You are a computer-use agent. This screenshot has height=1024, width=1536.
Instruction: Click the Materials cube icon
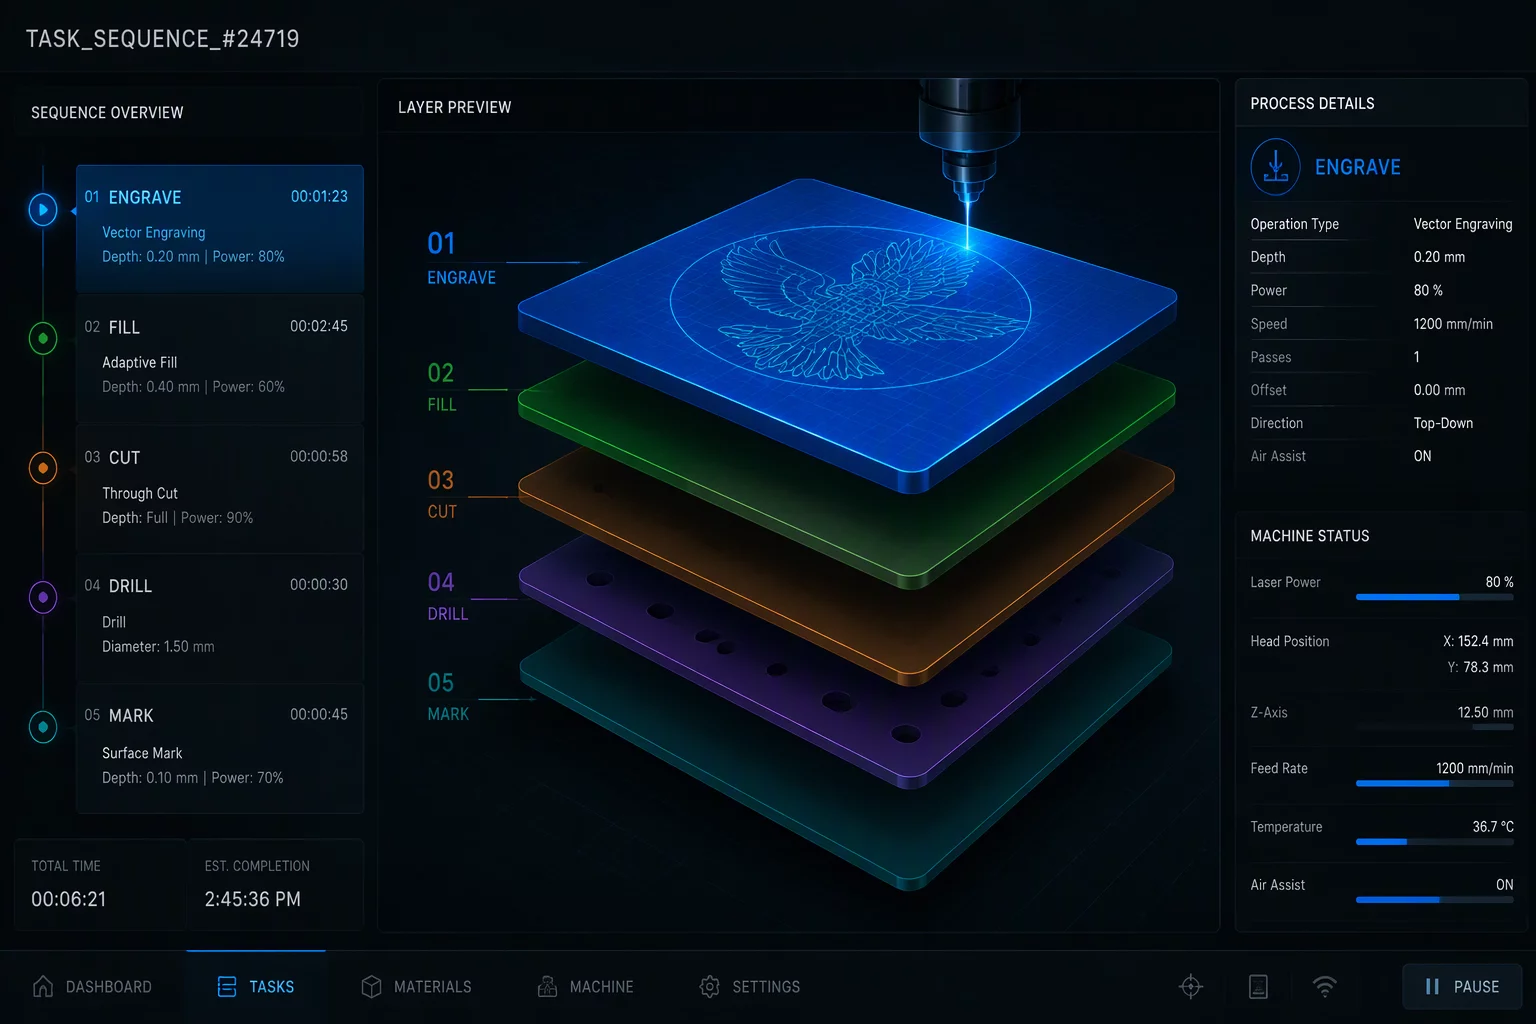pyautogui.click(x=371, y=987)
